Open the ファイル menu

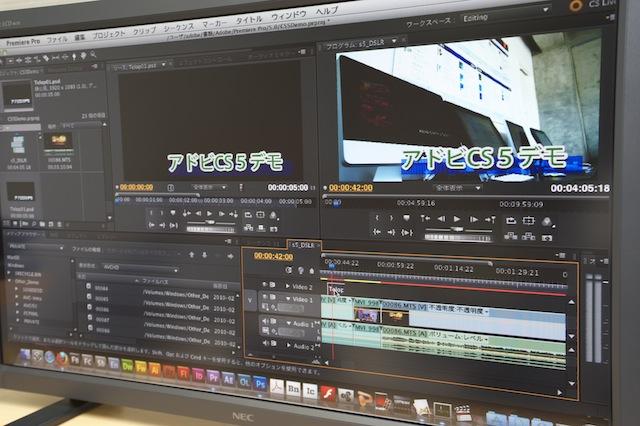[57, 39]
